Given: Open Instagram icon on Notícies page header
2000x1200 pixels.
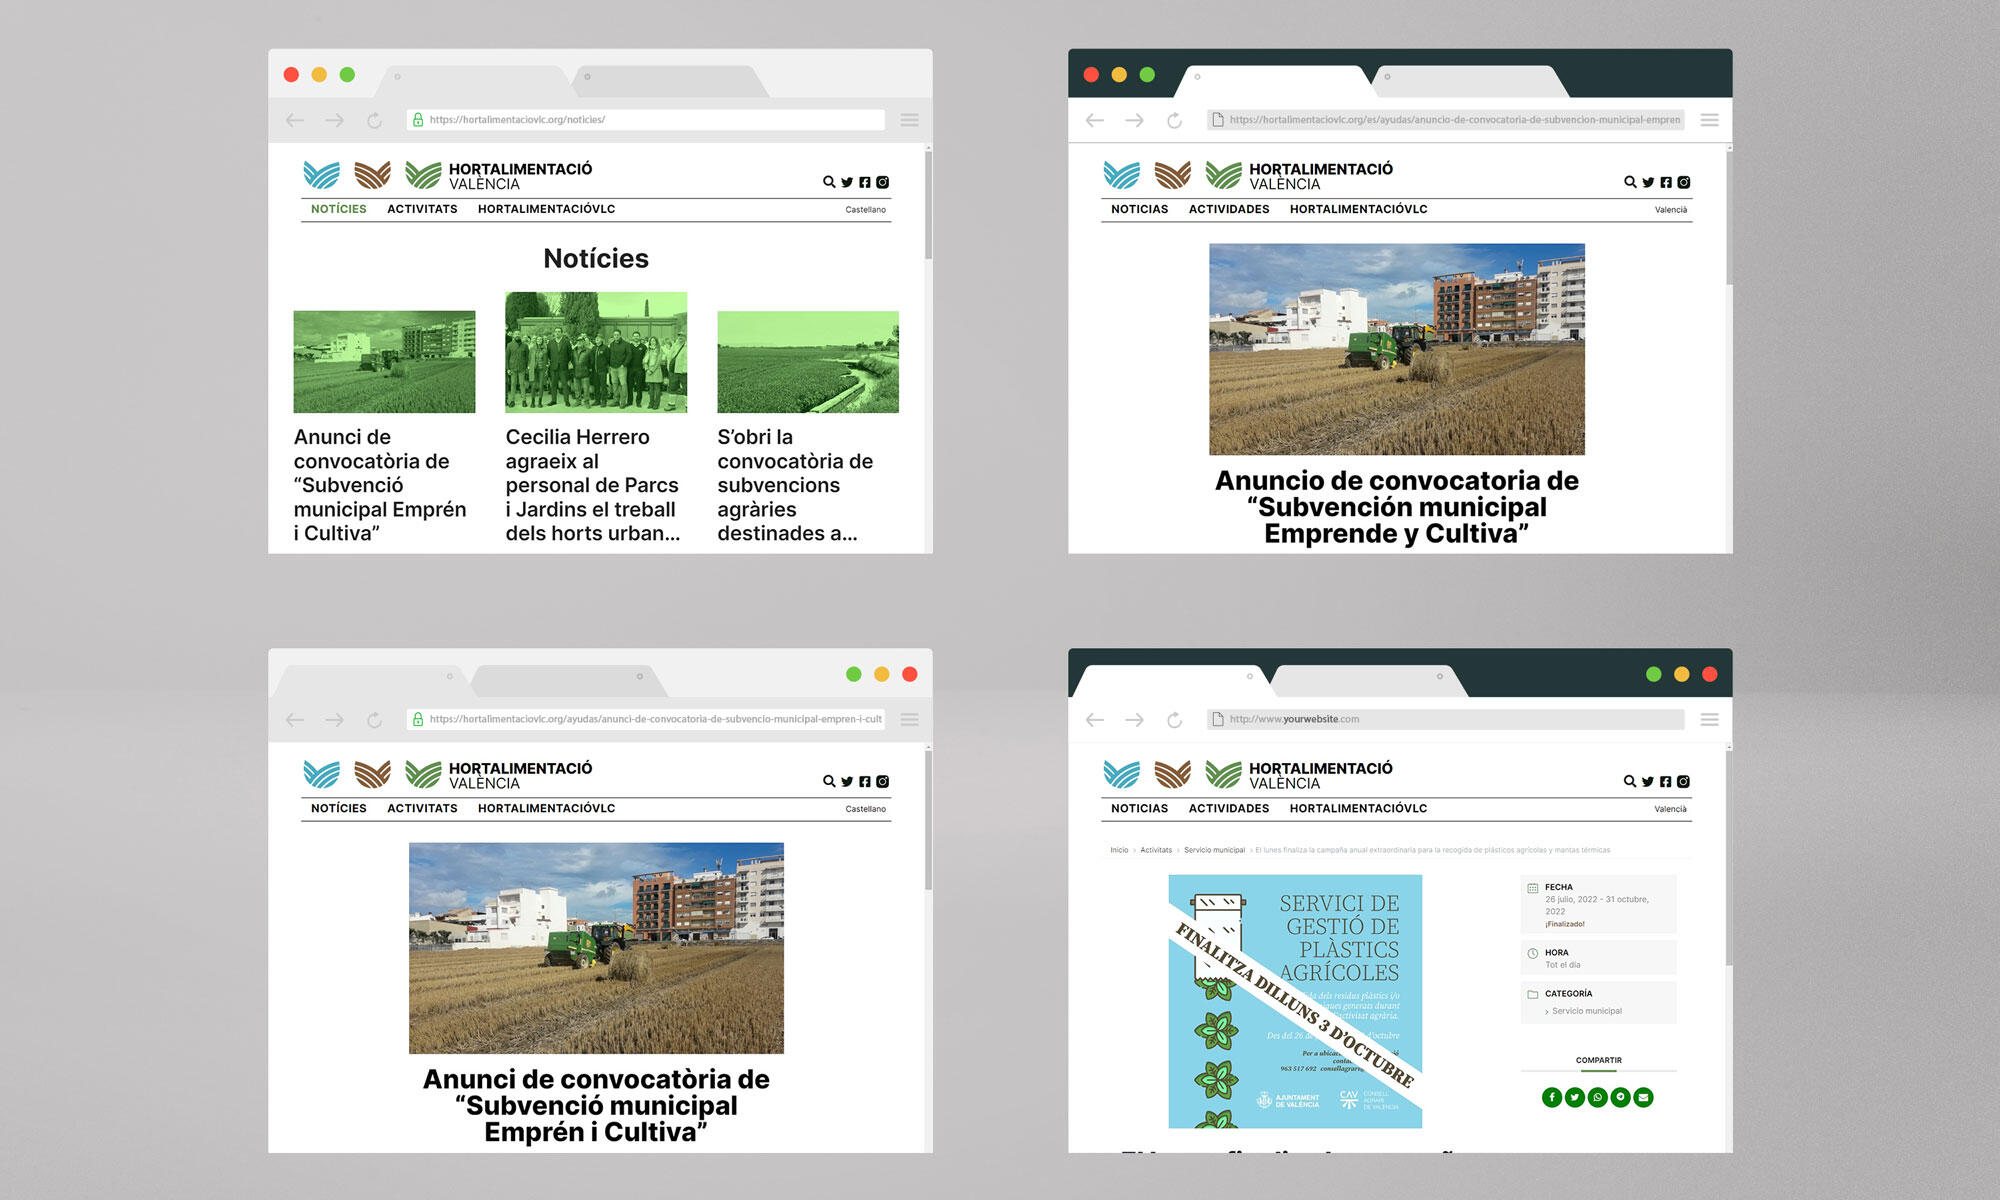Looking at the screenshot, I should click(883, 182).
